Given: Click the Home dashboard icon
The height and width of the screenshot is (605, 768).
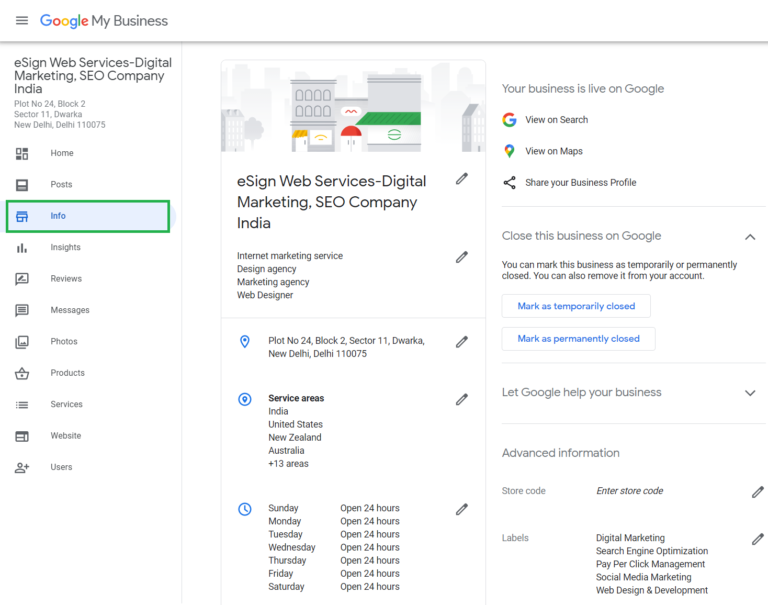Looking at the screenshot, I should [22, 153].
